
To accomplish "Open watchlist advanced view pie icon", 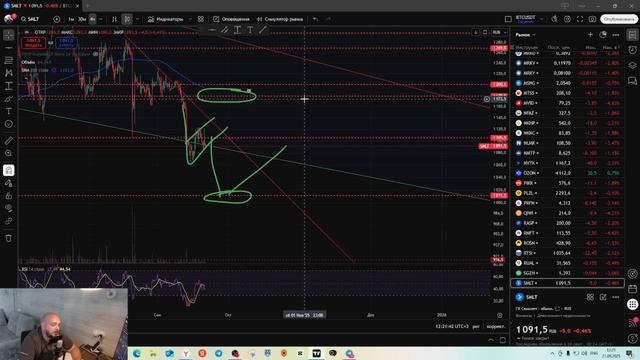I will 603,35.
